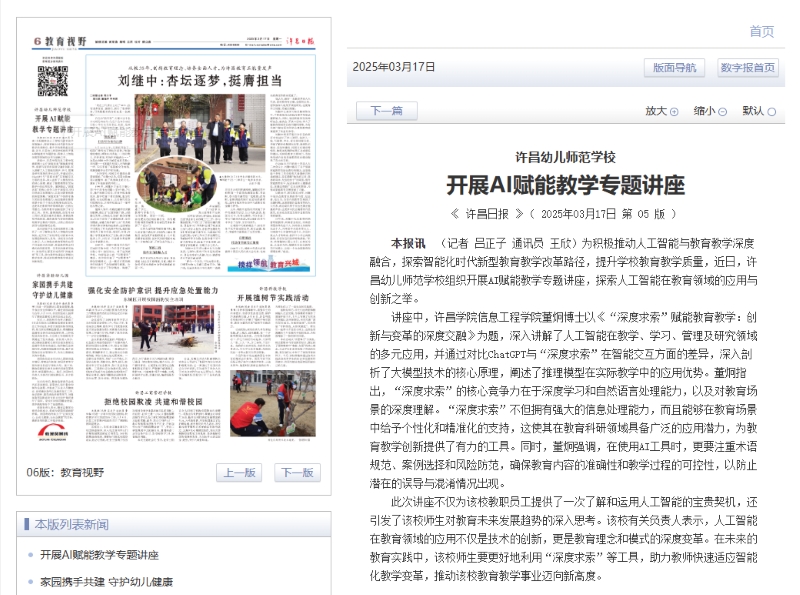800x595 pixels.
Task: Open 开展AI赋能教学专题讲座 in the news list
Action: (99, 555)
